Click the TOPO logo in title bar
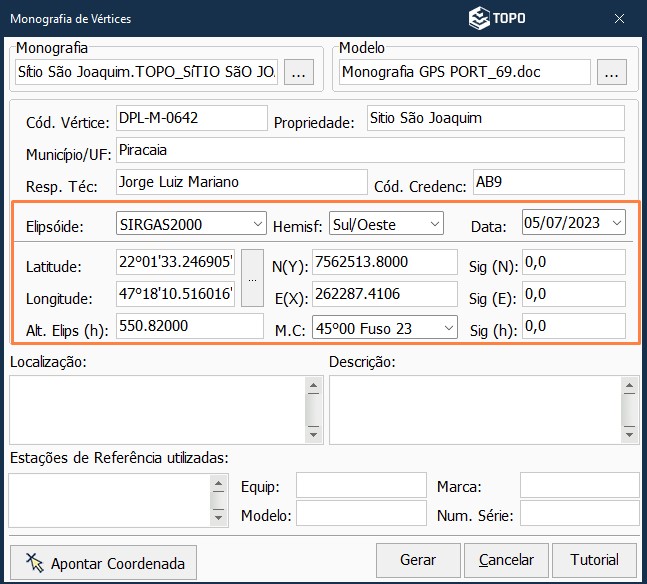Screen dimensions: 647x584 [x=497, y=19]
